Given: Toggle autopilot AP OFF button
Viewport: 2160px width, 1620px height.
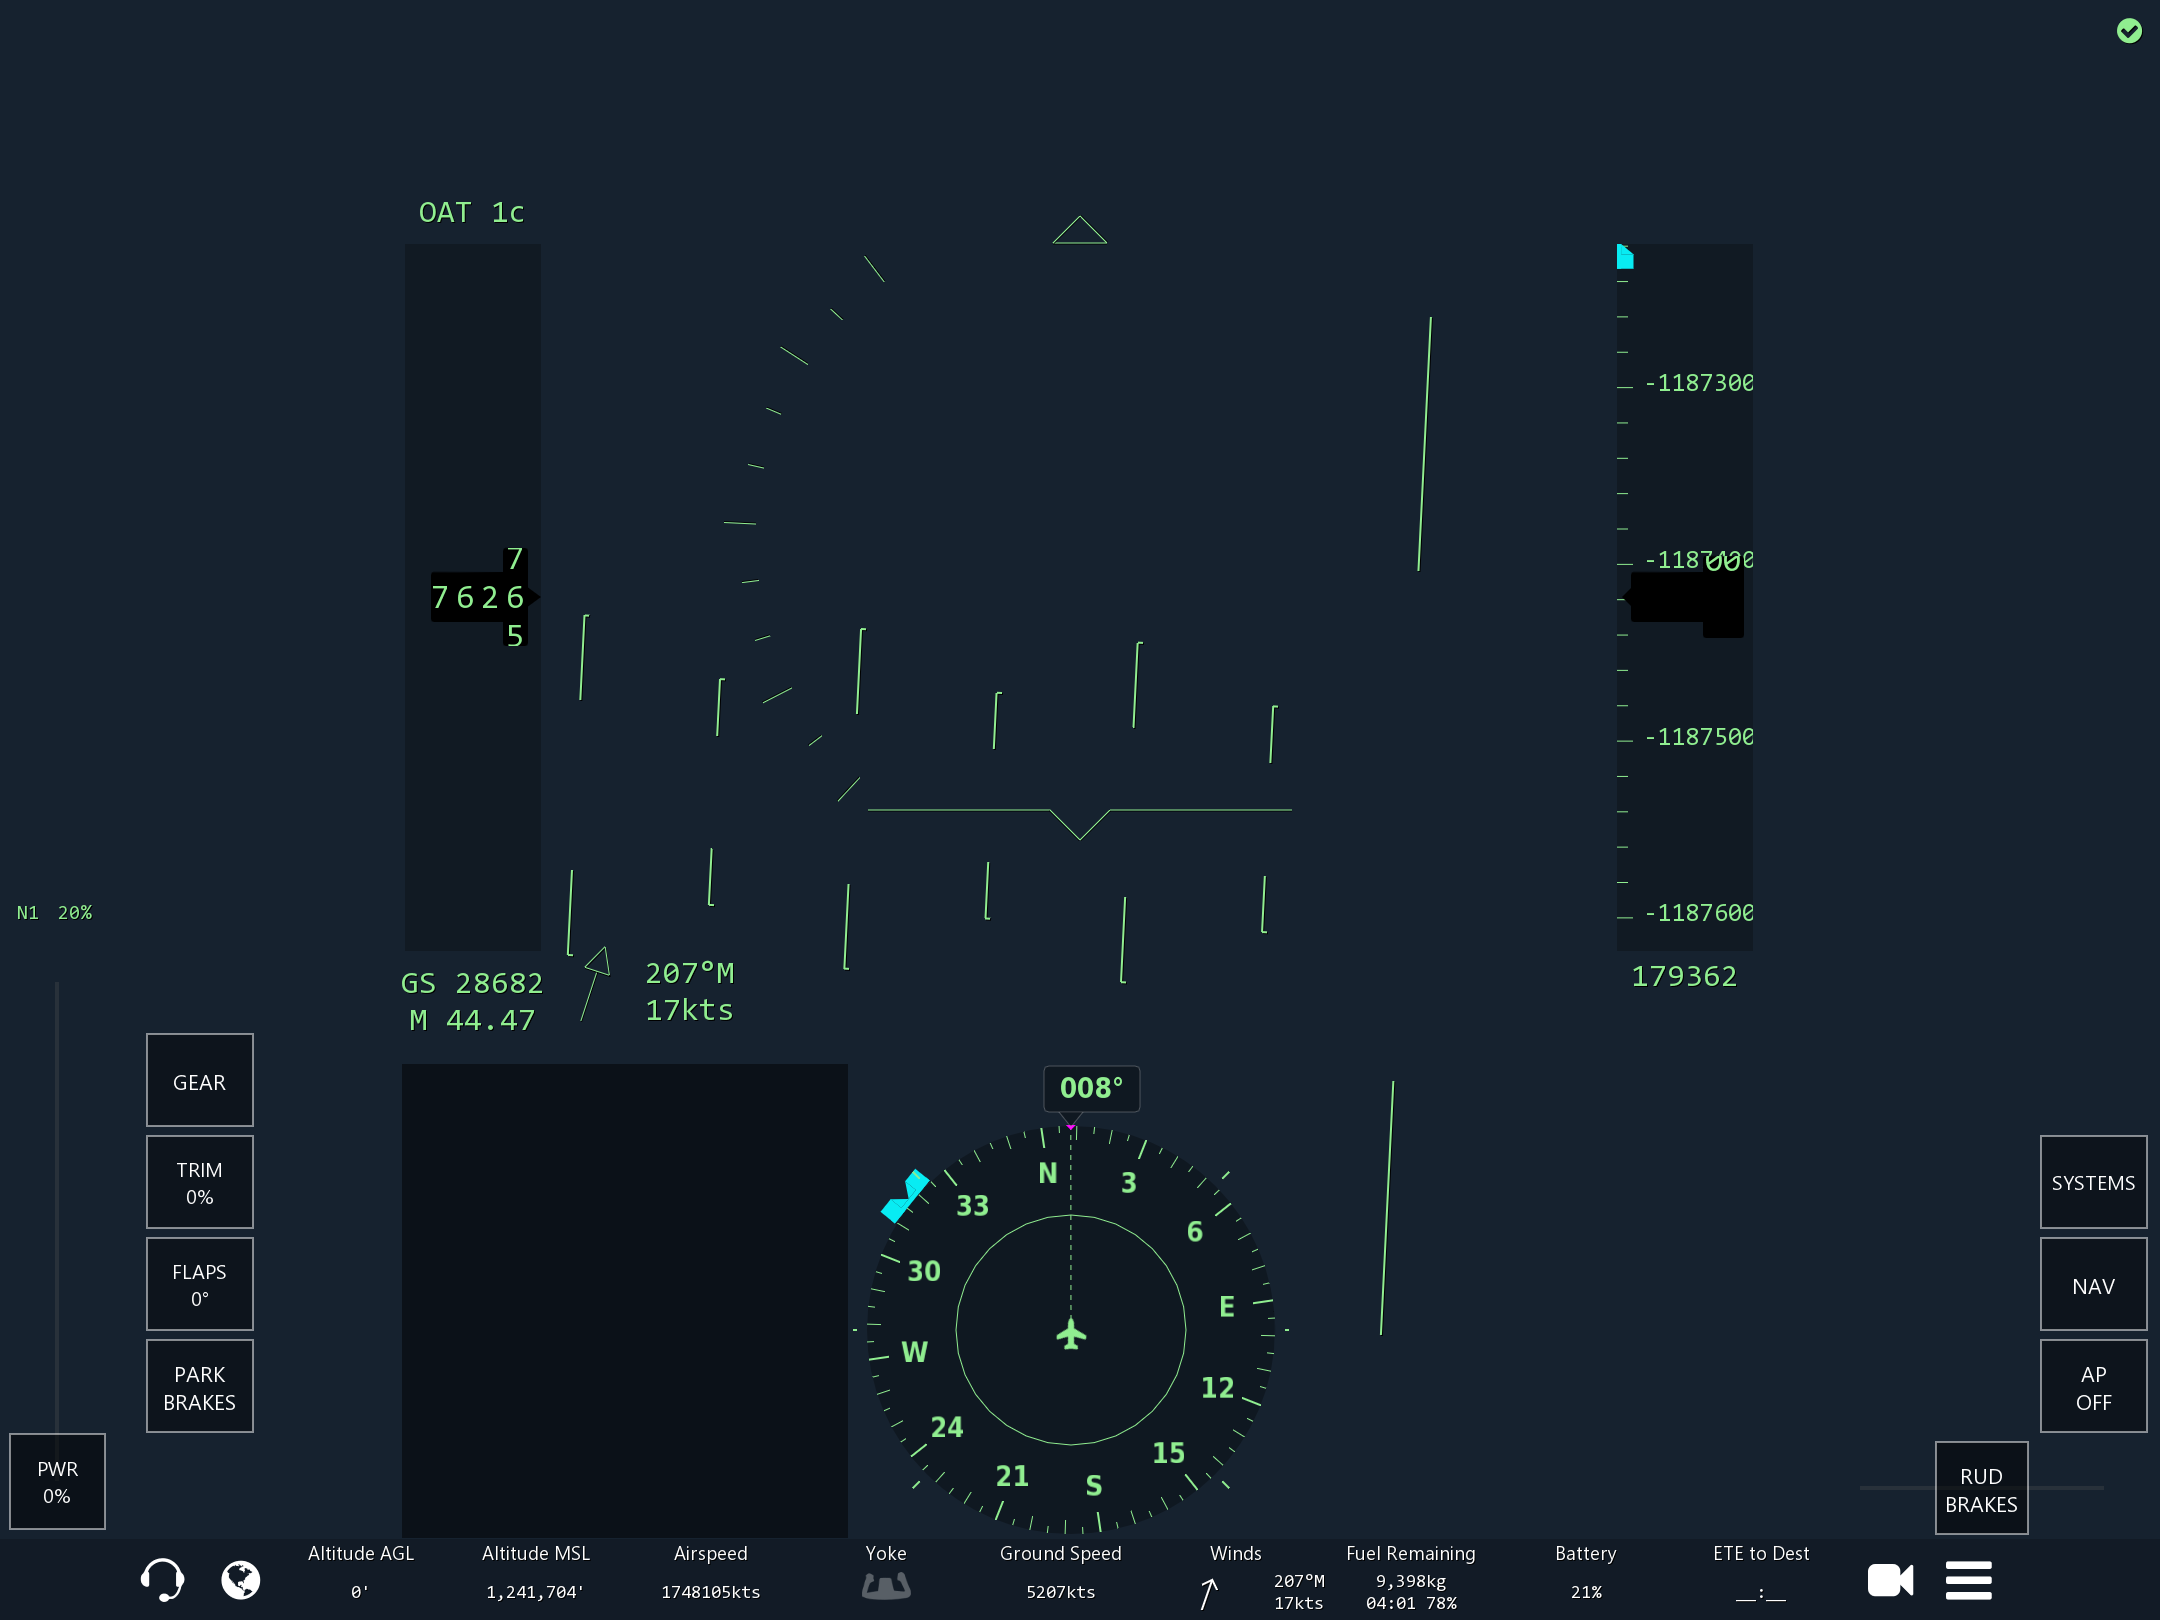Looking at the screenshot, I should [x=2093, y=1387].
